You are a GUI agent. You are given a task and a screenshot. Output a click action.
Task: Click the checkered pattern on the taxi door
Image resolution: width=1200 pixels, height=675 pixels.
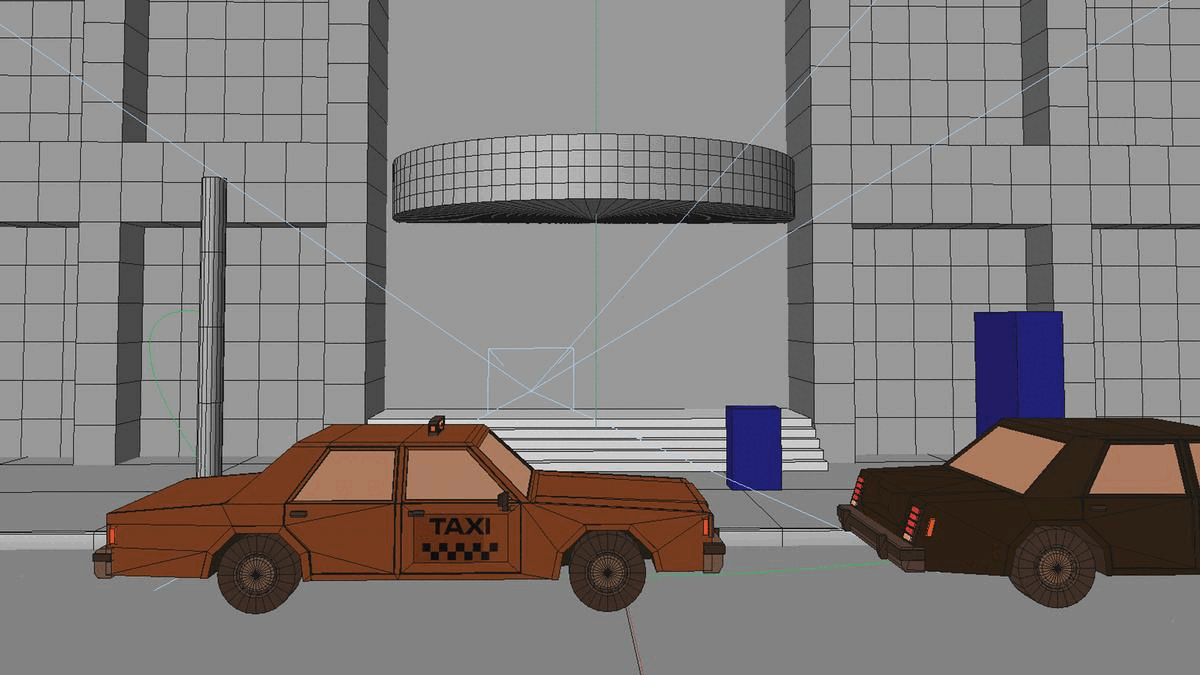[460, 550]
